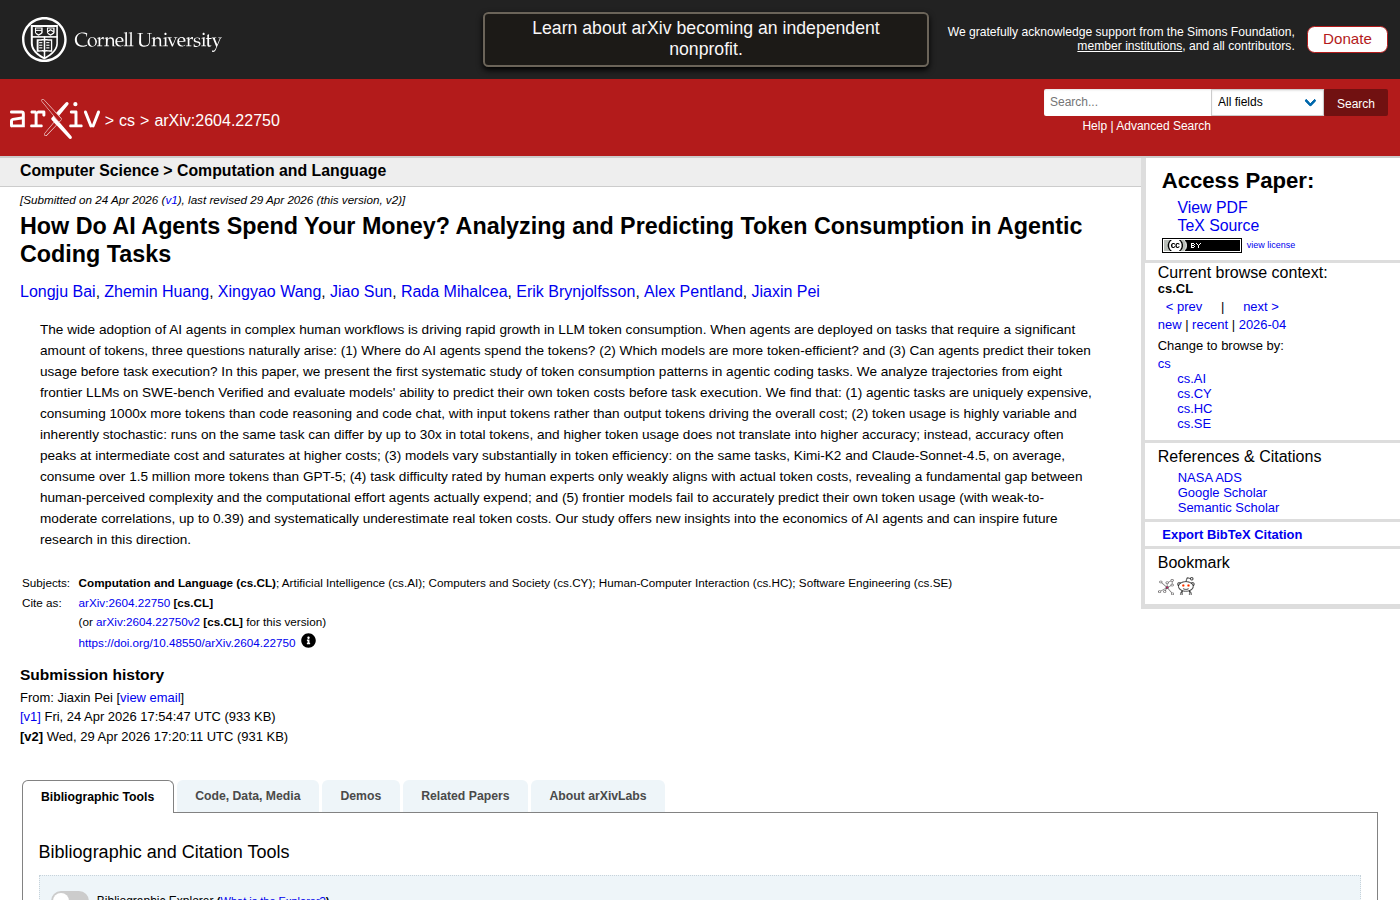
Task: Click Export BibTeX Citation
Action: 1232,535
